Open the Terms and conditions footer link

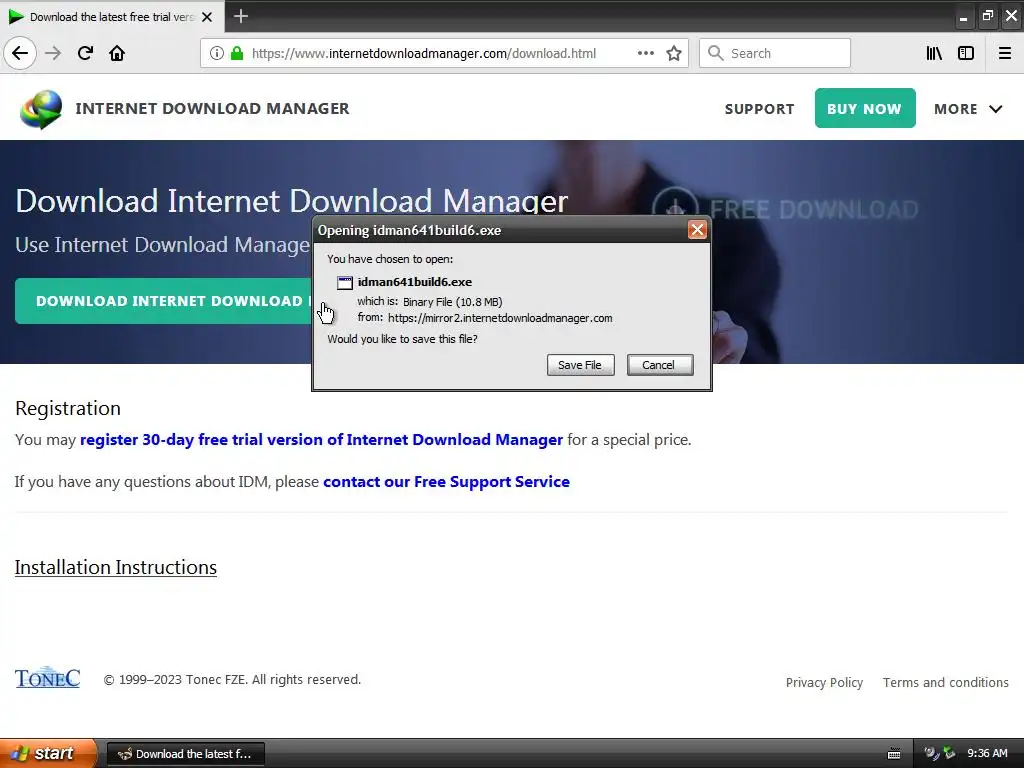coord(946,682)
